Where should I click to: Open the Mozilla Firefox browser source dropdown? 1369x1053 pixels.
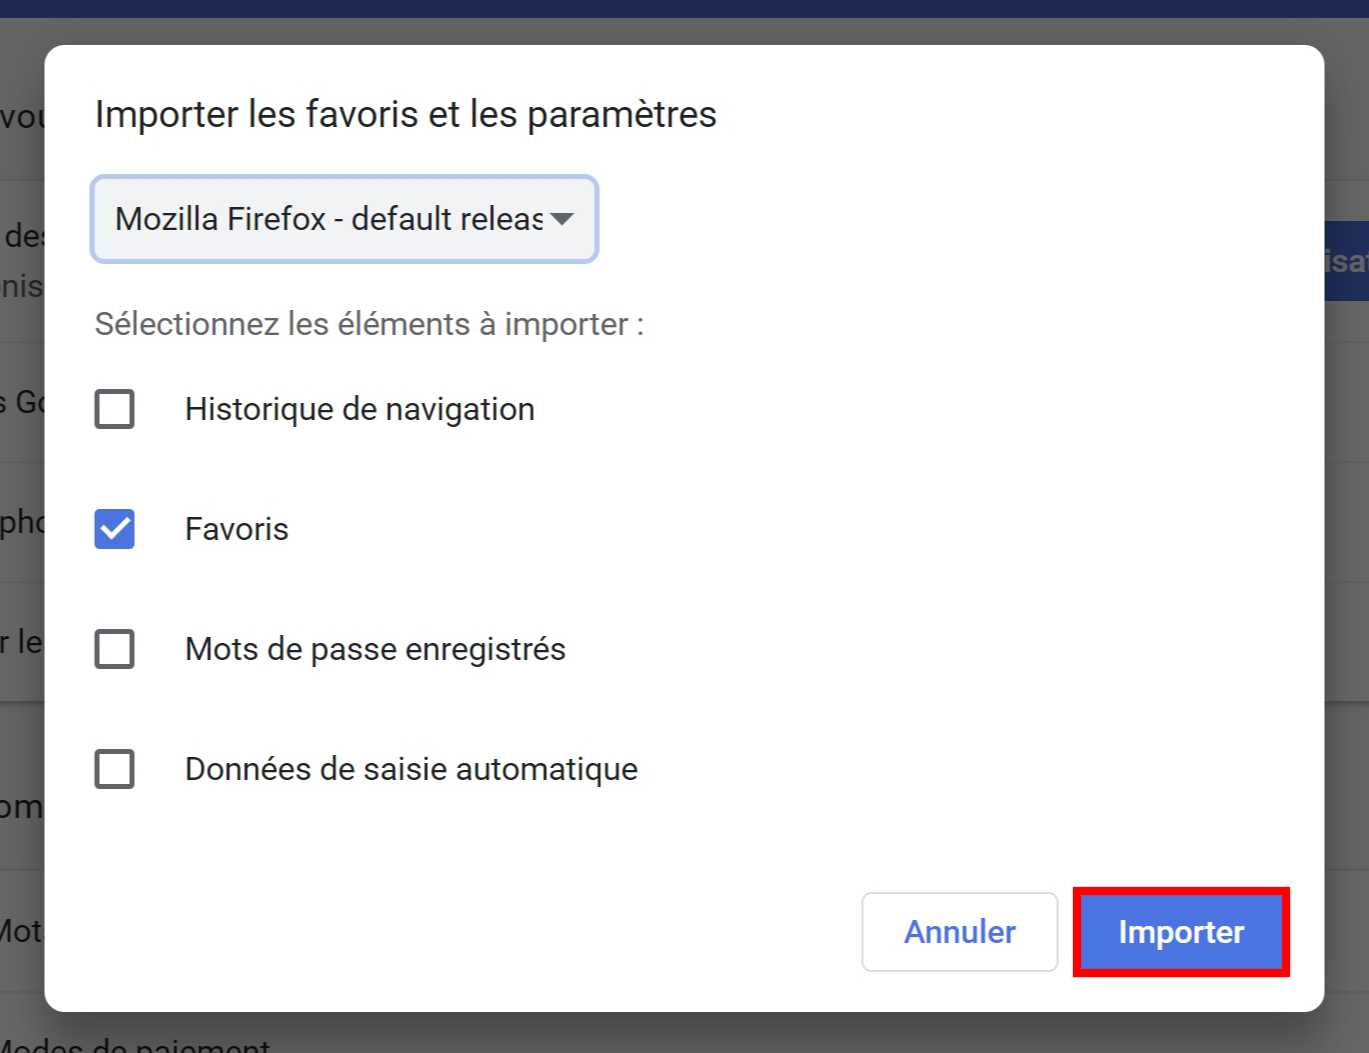pyautogui.click(x=344, y=219)
